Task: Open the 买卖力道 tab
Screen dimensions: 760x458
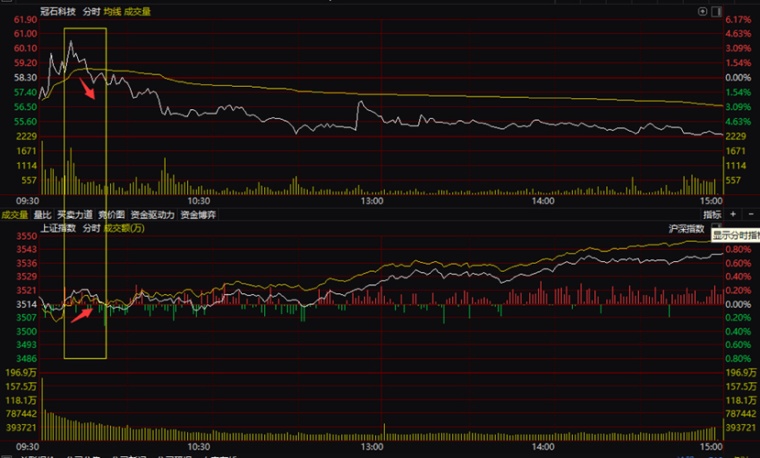Action: (x=75, y=215)
